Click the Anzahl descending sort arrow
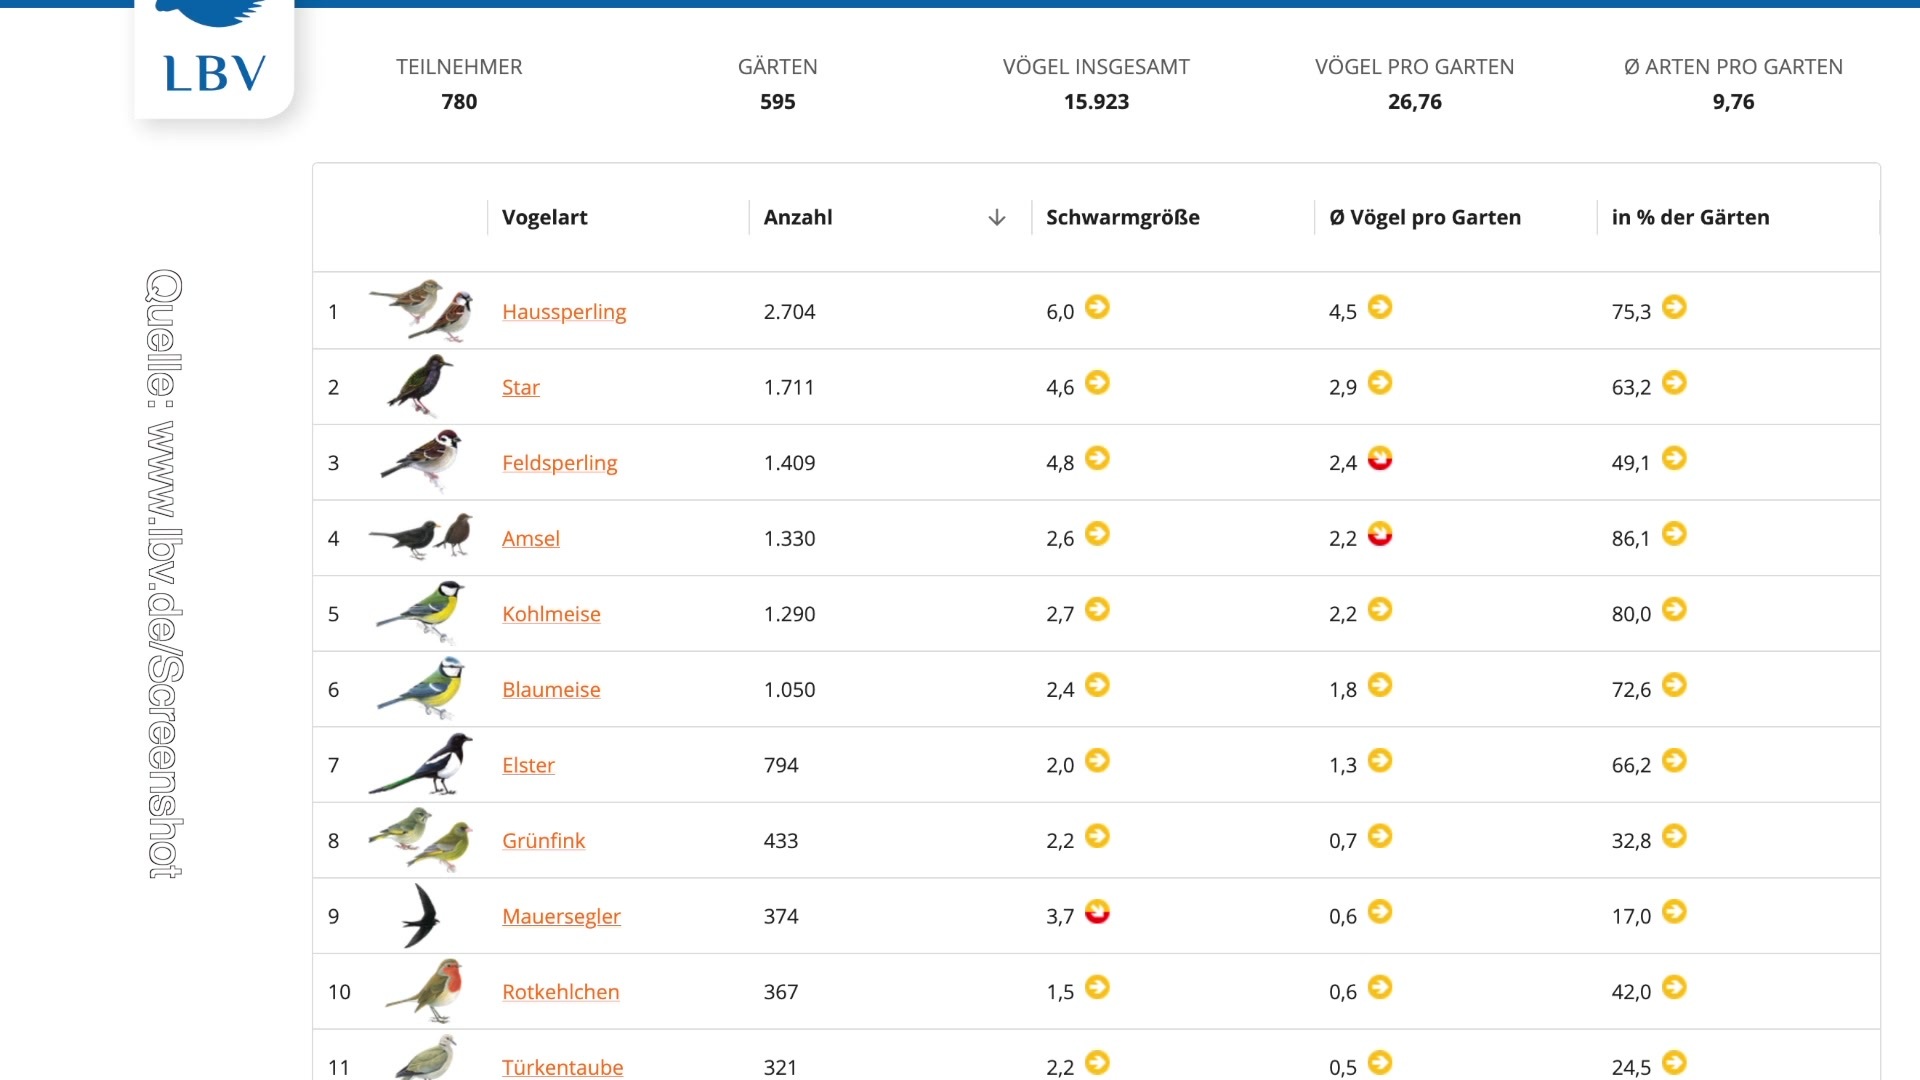This screenshot has height=1080, width=1920. [x=996, y=218]
